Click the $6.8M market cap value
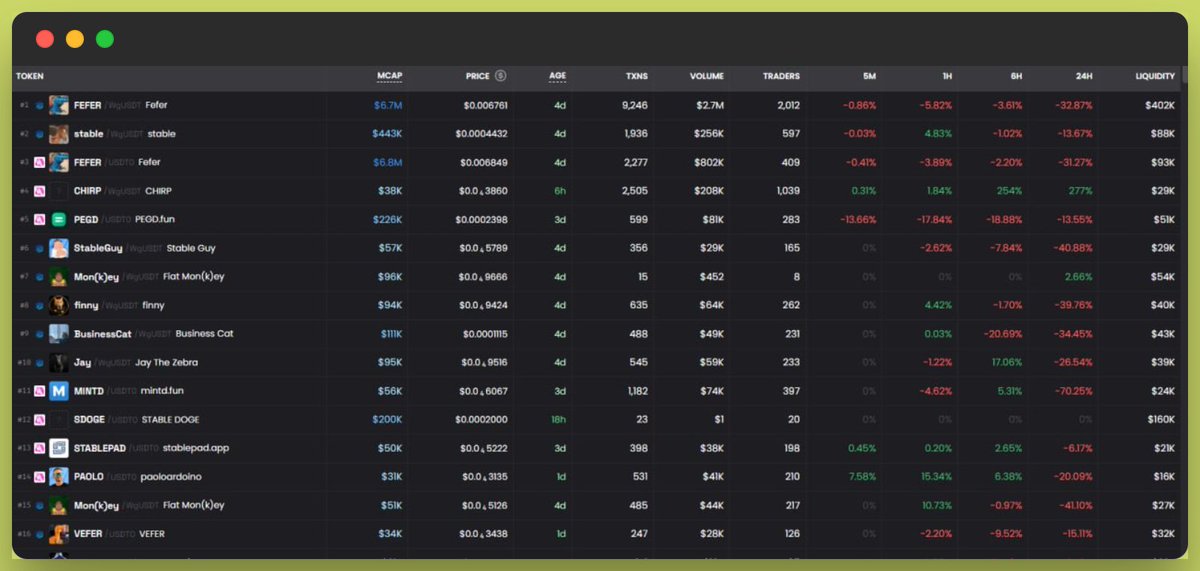This screenshot has width=1200, height=571. [387, 162]
